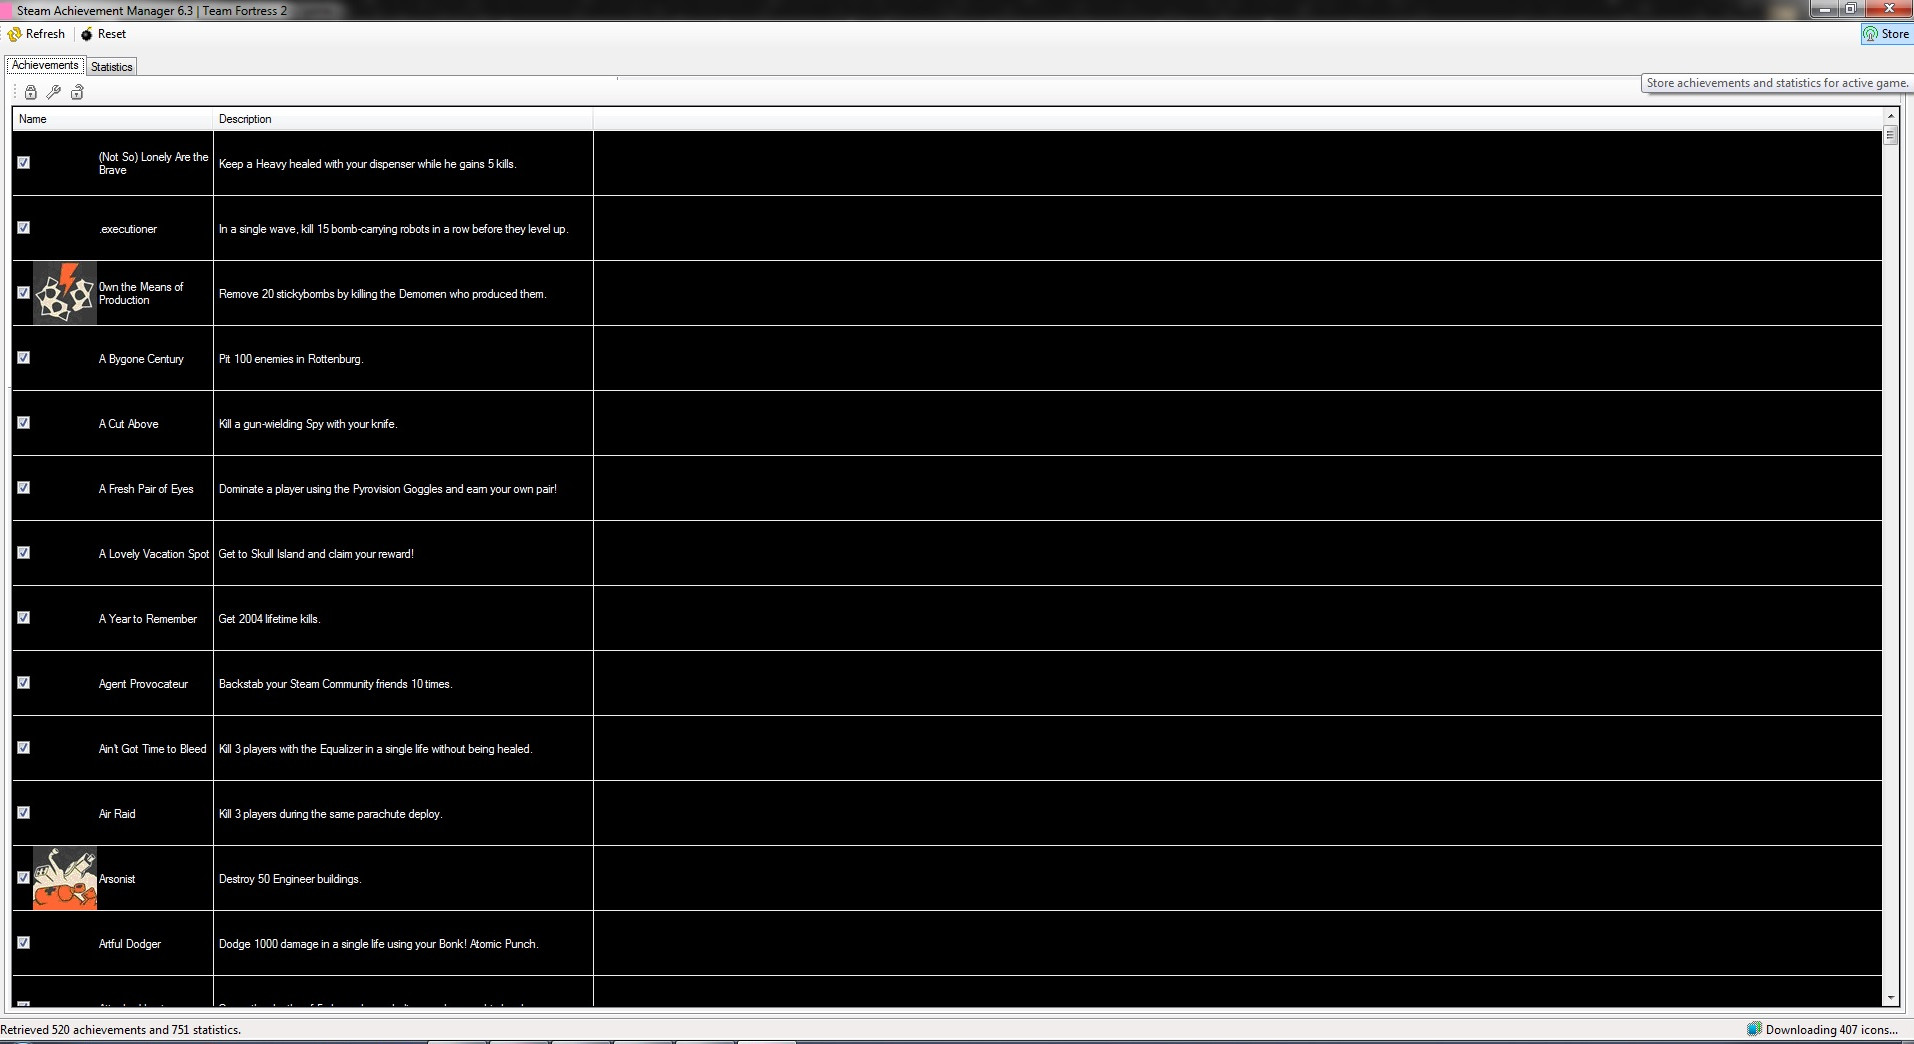Viewport: 1914px width, 1044px height.
Task: Click description "Pit 100 enemies in Rottenburg."
Action: coord(291,359)
